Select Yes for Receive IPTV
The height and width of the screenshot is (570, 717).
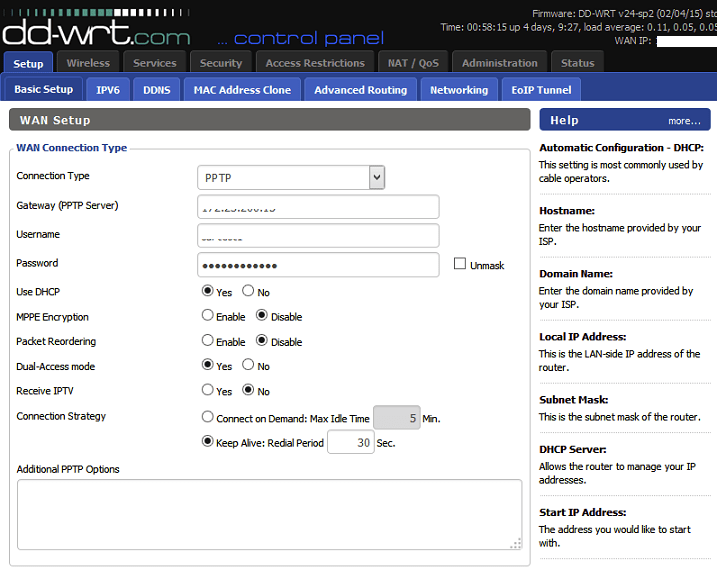coord(208,390)
